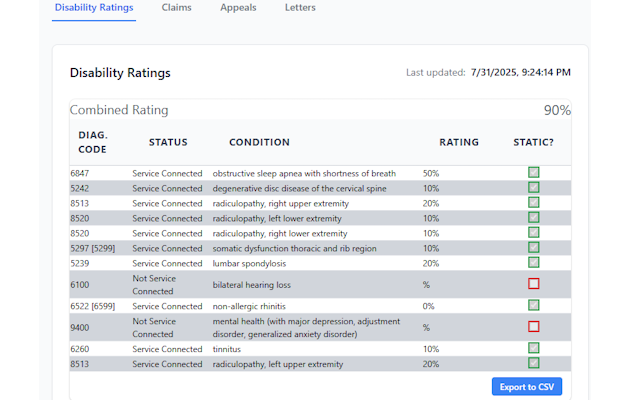Viewport: 640px width, 400px height.
Task: Click condition 'degenerative disc disease of the cervical spine'
Action: coord(299,189)
